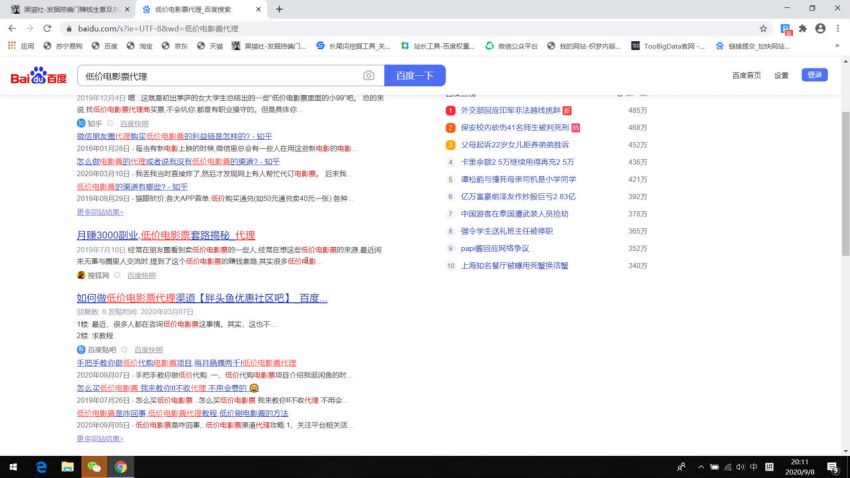Image resolution: width=850 pixels, height=478 pixels.
Task: Click the camera image-search icon in search box
Action: coord(369,76)
